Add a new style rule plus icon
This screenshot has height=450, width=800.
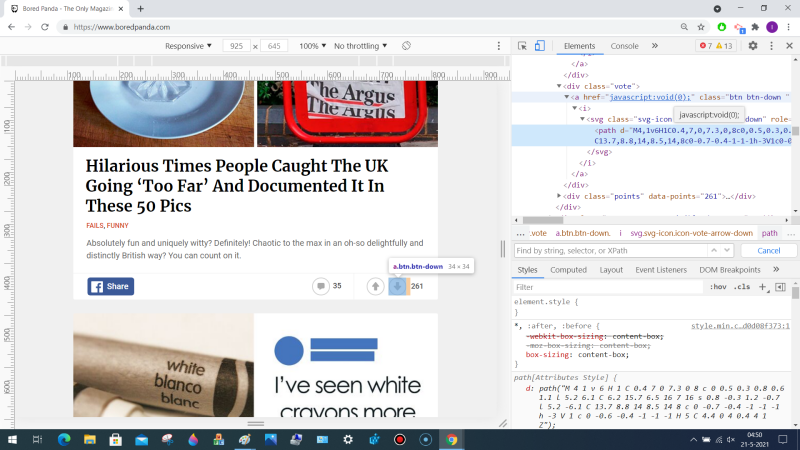[x=762, y=287]
